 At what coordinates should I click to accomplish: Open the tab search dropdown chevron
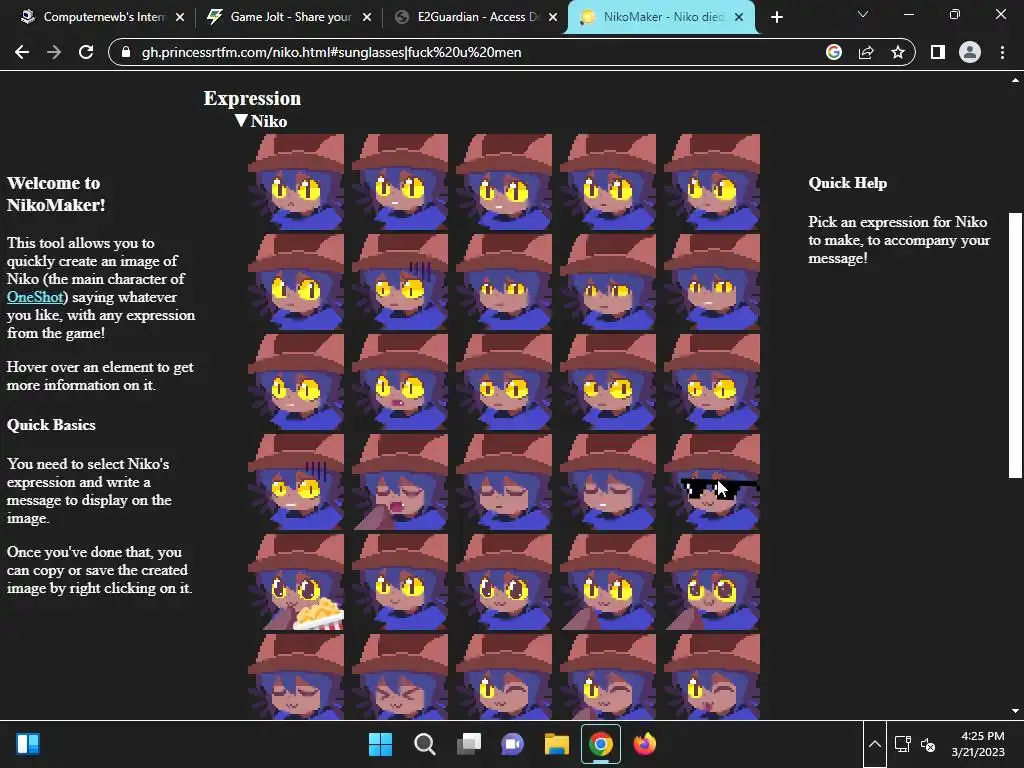[x=863, y=14]
